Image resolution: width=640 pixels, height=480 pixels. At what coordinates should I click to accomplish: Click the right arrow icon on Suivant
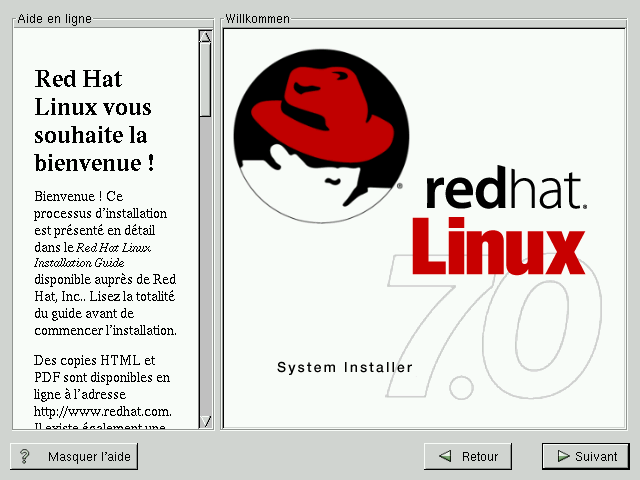[x=561, y=456]
